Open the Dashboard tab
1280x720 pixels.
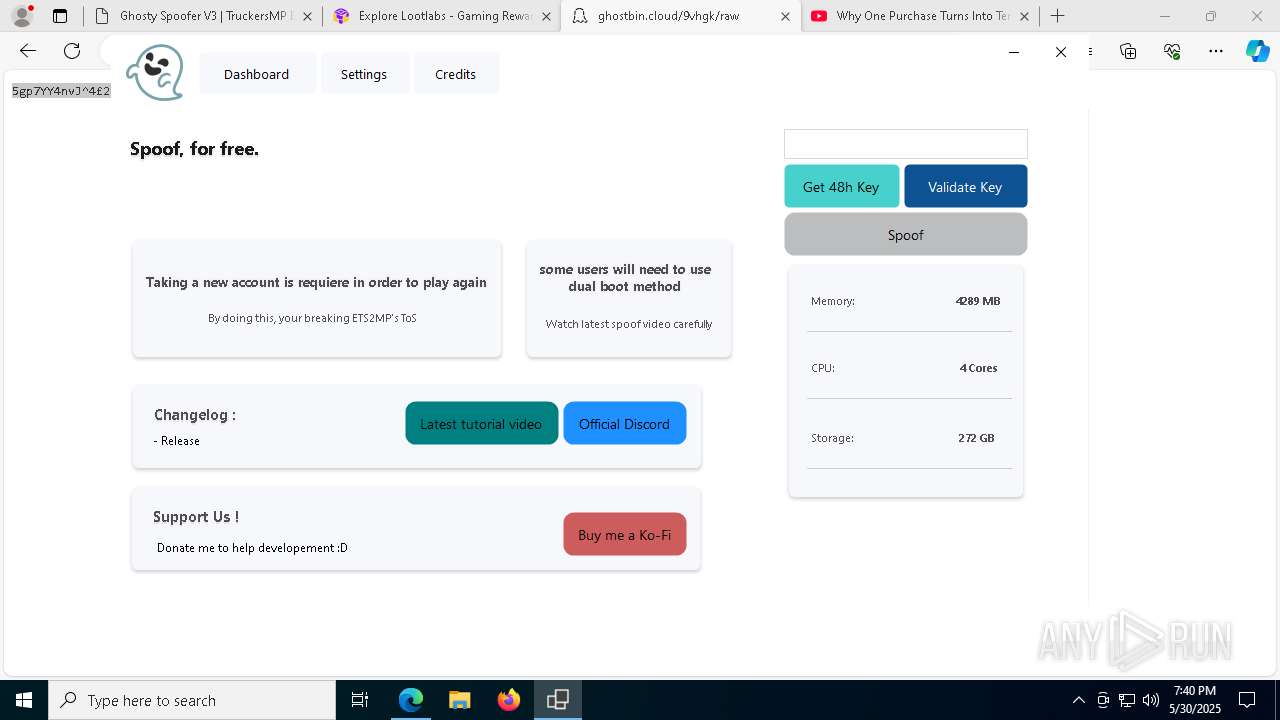256,74
